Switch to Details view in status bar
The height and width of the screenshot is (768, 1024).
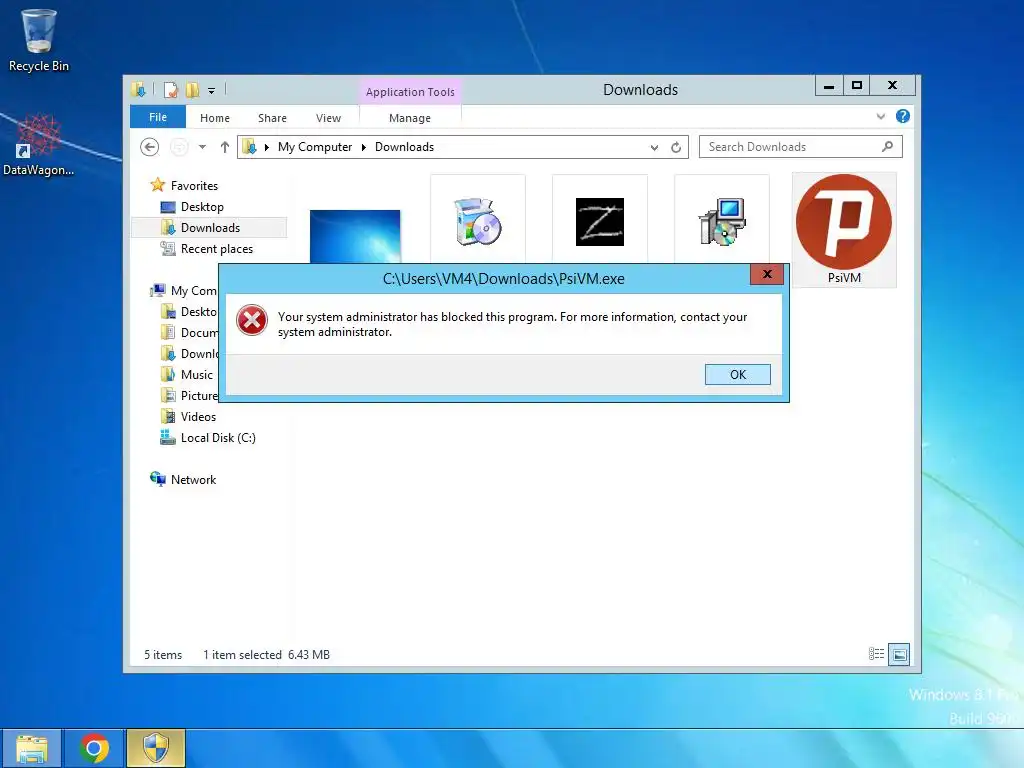pos(876,654)
